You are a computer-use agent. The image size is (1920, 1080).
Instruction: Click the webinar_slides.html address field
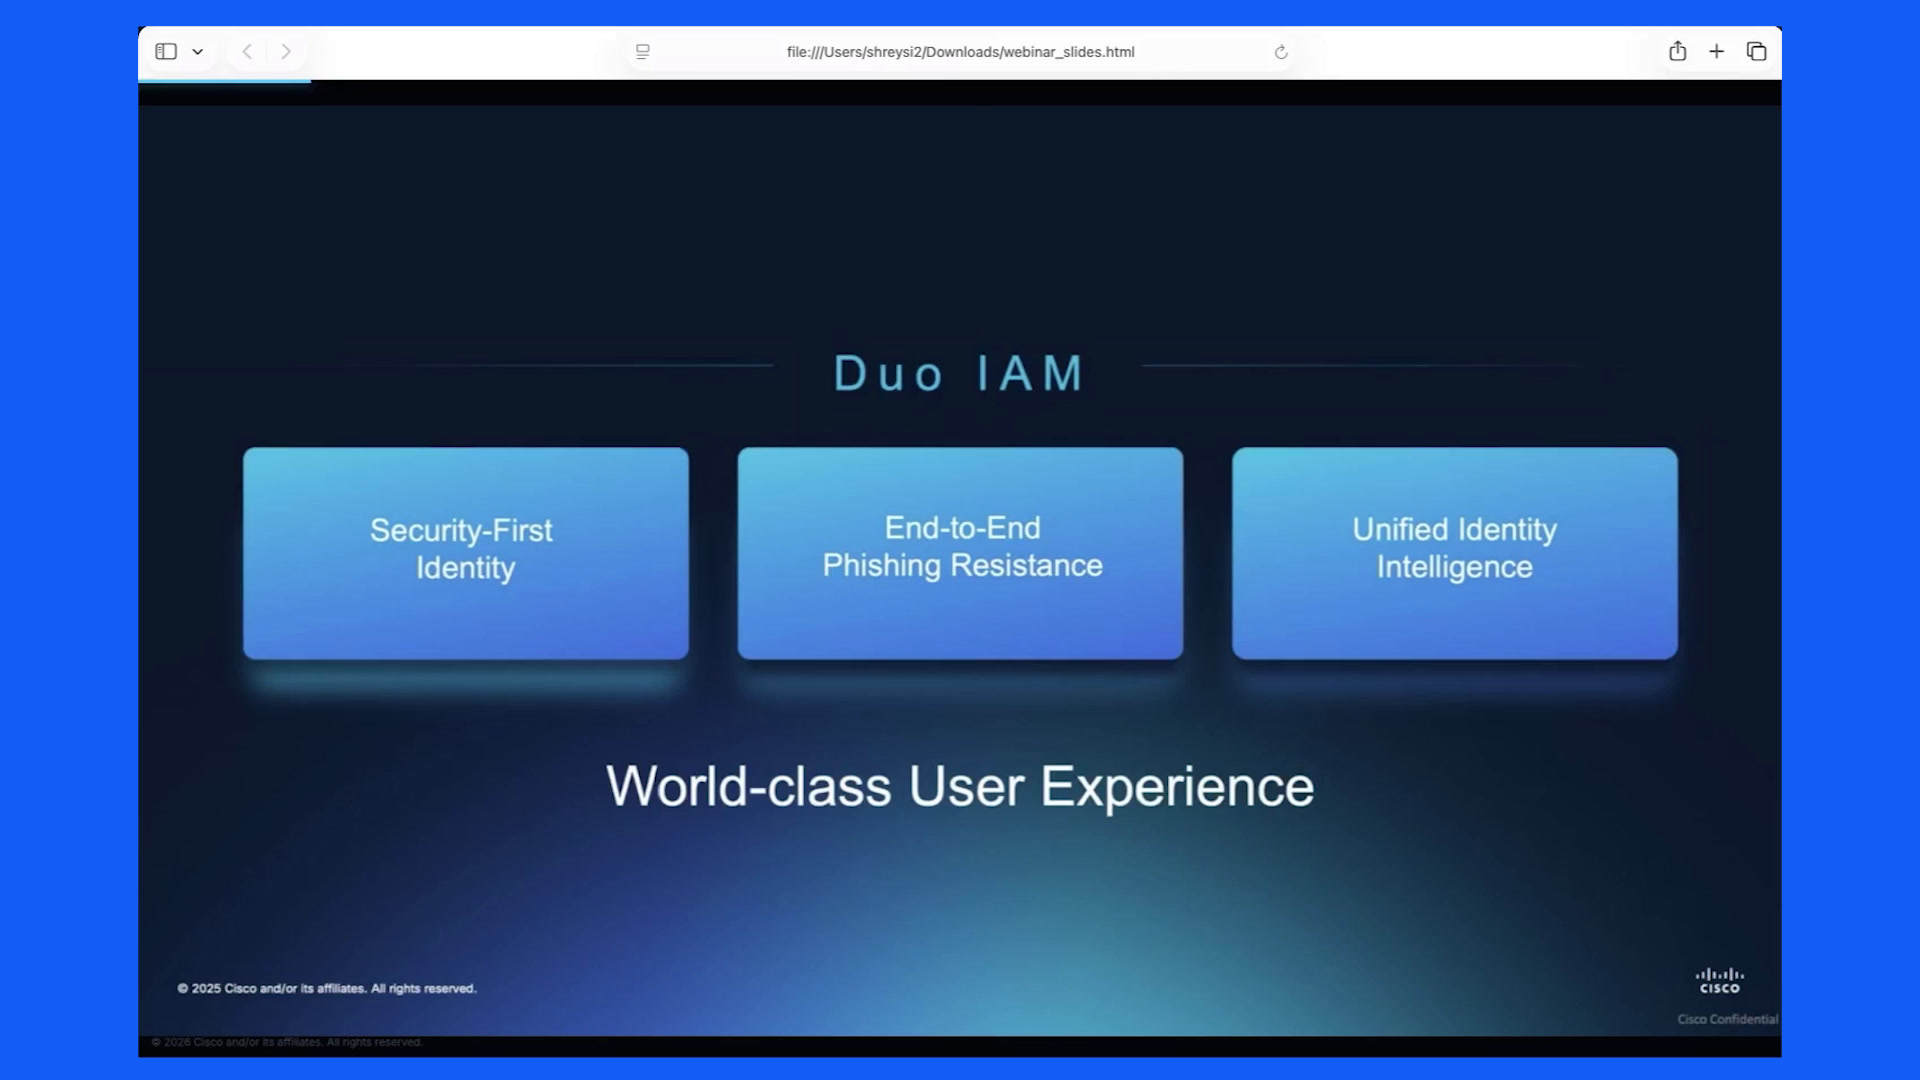pyautogui.click(x=960, y=52)
